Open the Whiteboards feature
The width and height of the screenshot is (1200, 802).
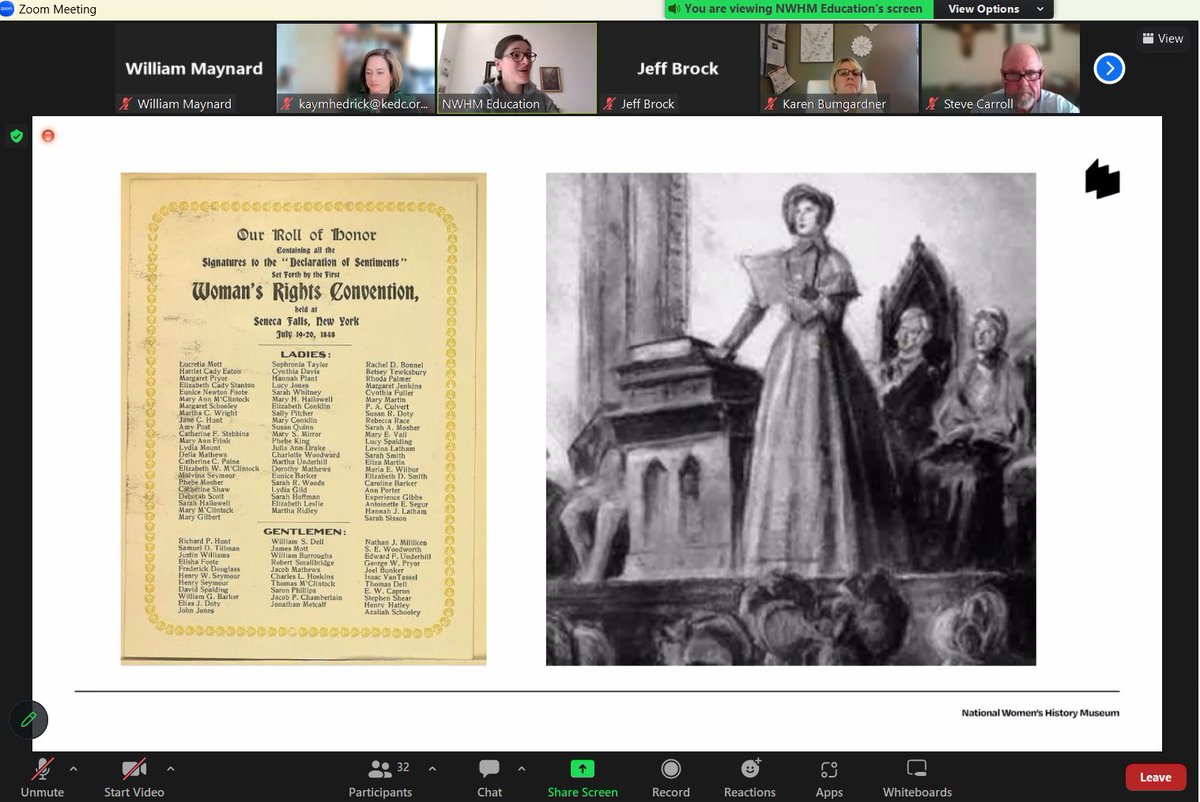[x=916, y=777]
